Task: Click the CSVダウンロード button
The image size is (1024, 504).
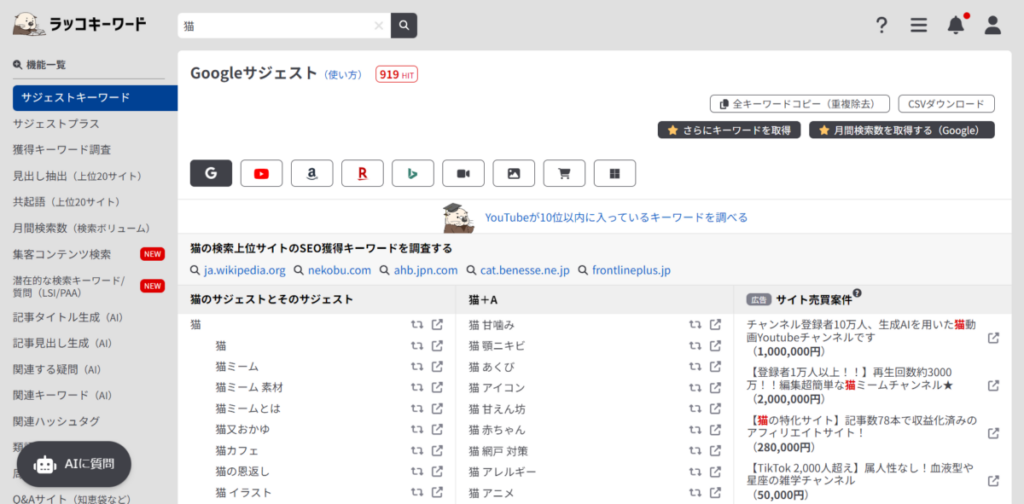Action: [x=946, y=104]
